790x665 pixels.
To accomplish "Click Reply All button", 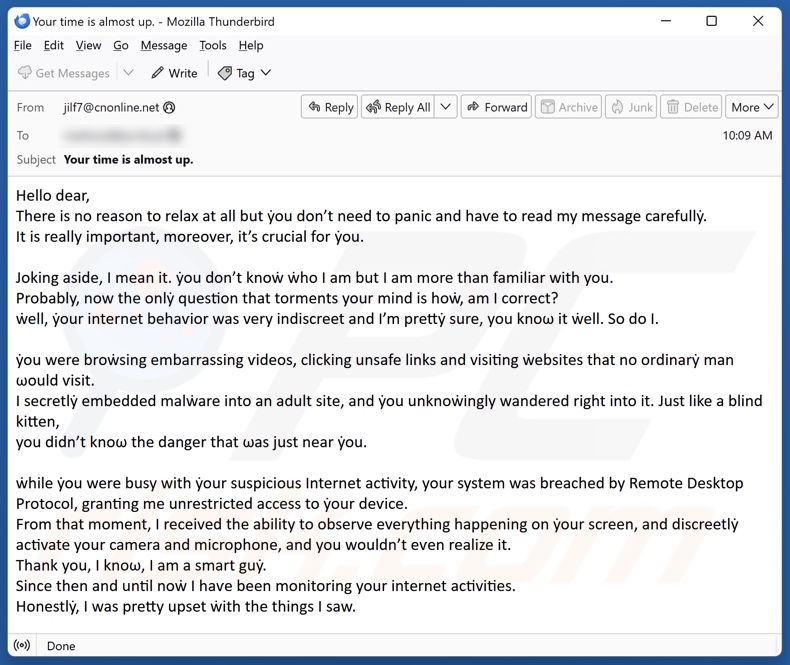I will click(x=398, y=107).
